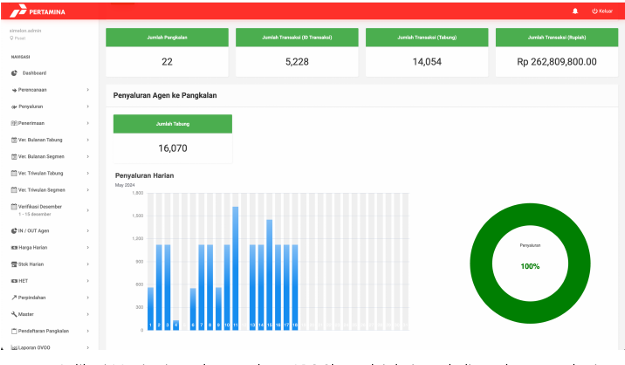This screenshot has height=365, width=625.
Task: Click the 16,070 tabung value
Action: pos(173,148)
